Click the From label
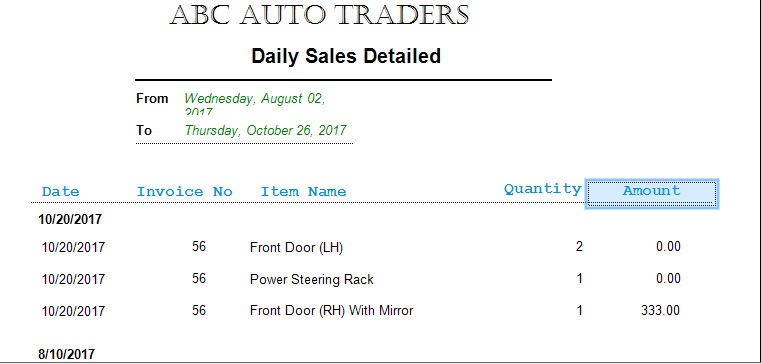 coord(152,99)
